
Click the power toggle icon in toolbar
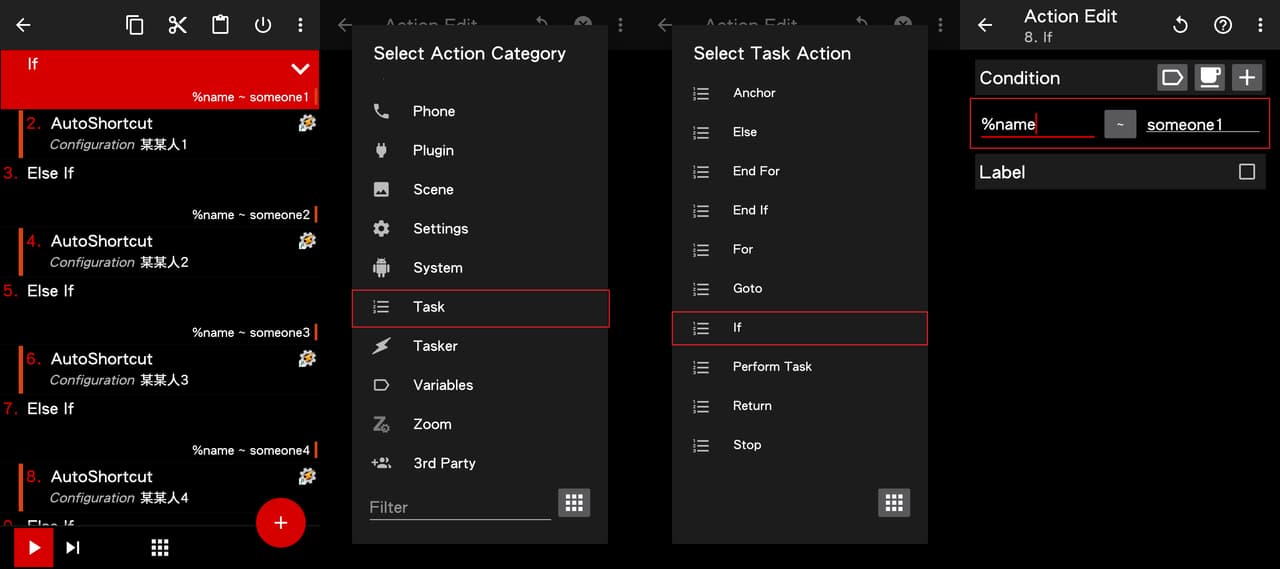coord(263,25)
